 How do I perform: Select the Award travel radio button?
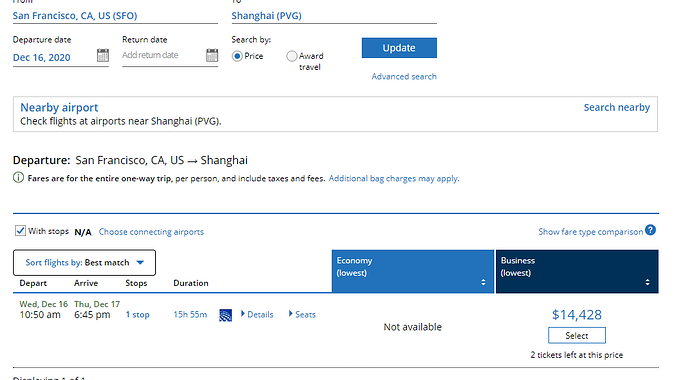[x=291, y=56]
